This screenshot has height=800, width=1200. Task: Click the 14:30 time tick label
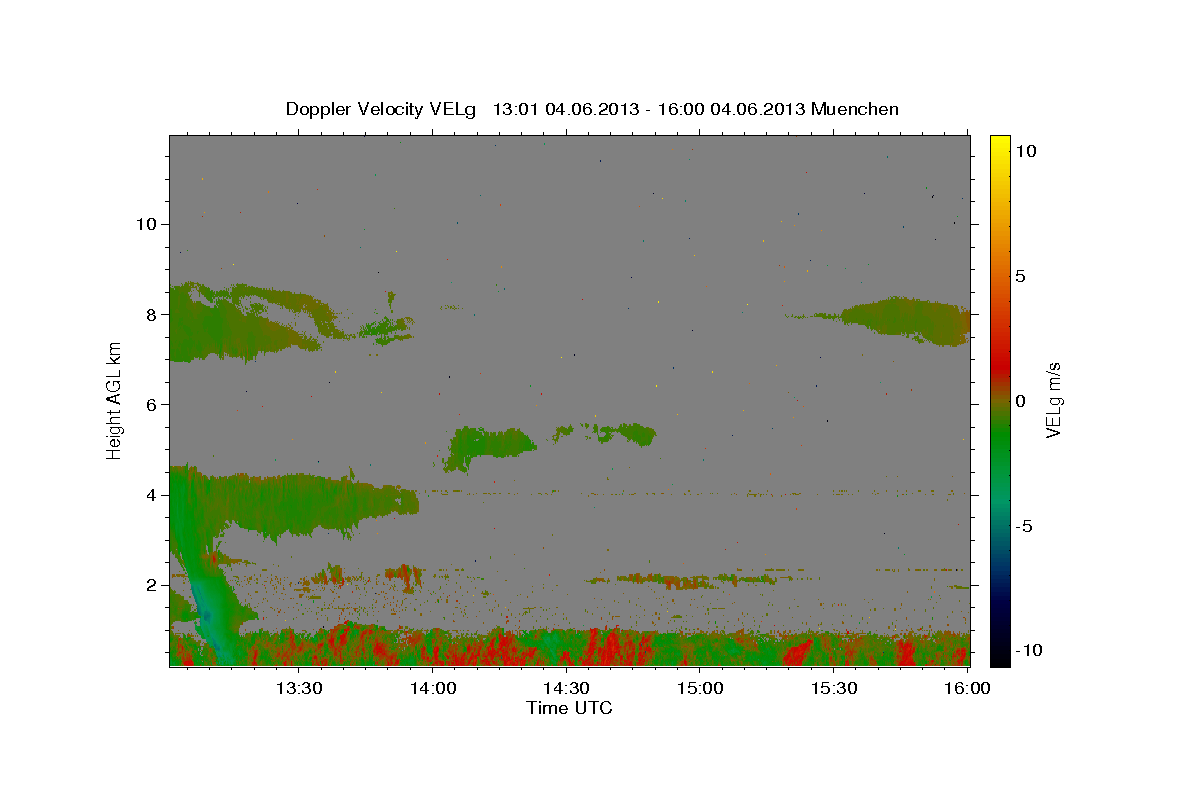tap(566, 688)
